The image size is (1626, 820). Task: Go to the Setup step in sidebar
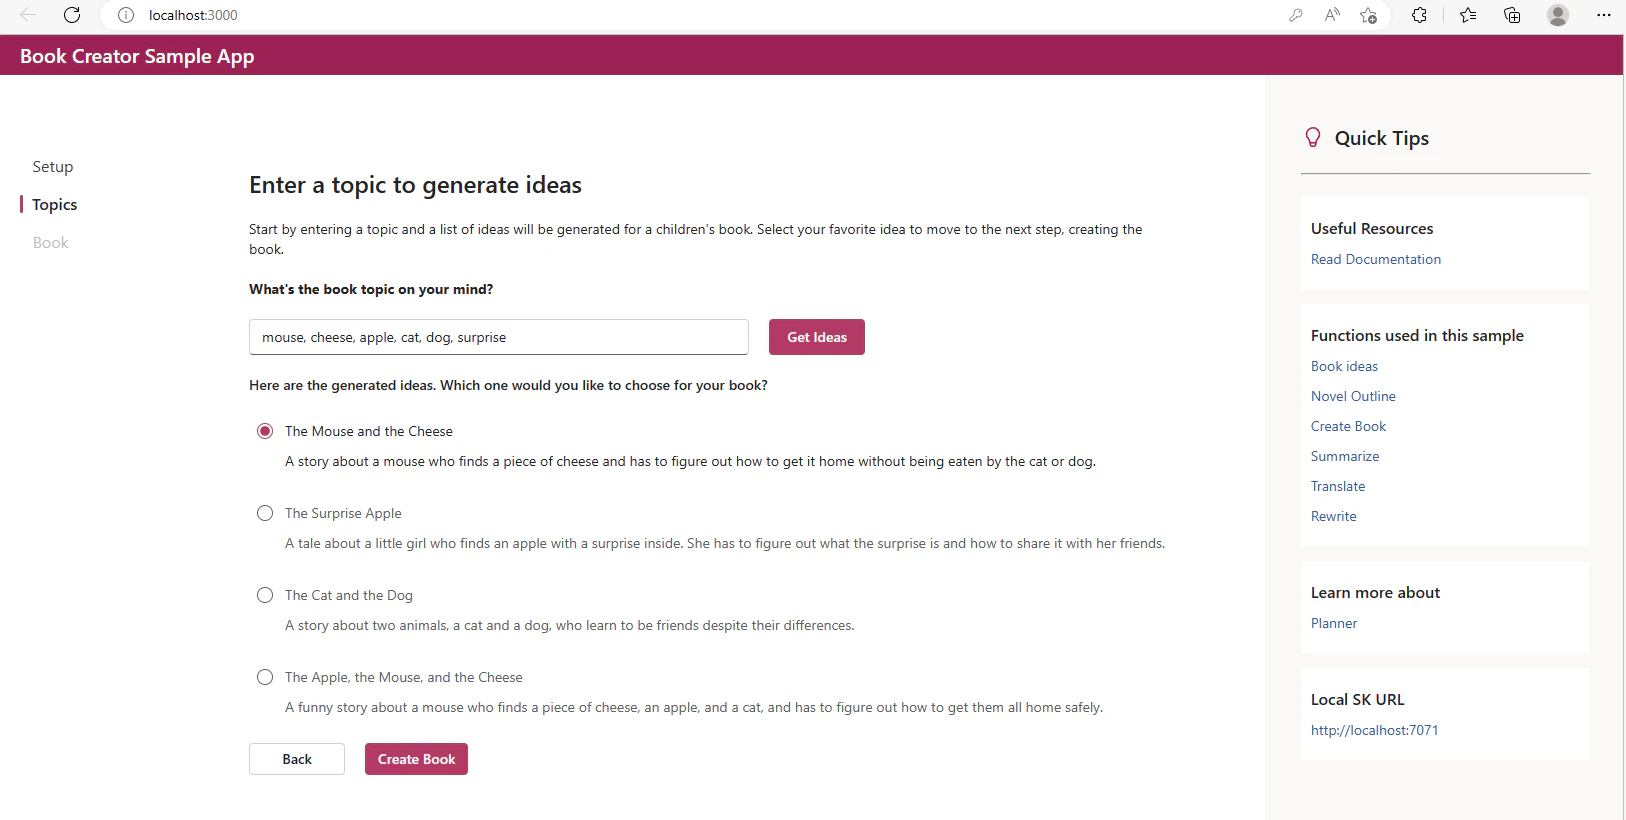(53, 167)
